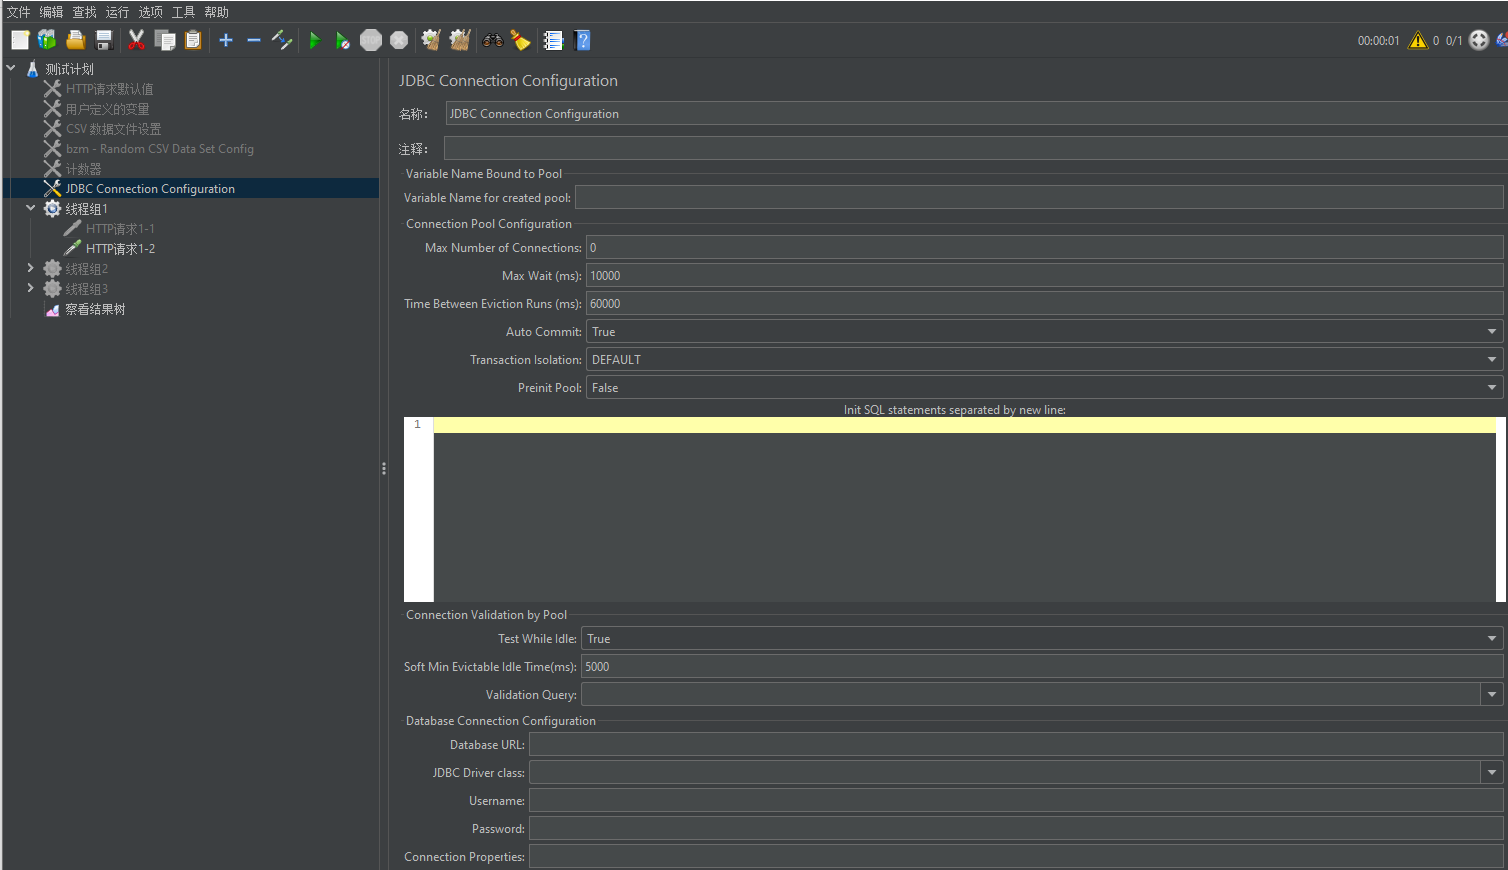Select 计数器 in the tree

(84, 169)
